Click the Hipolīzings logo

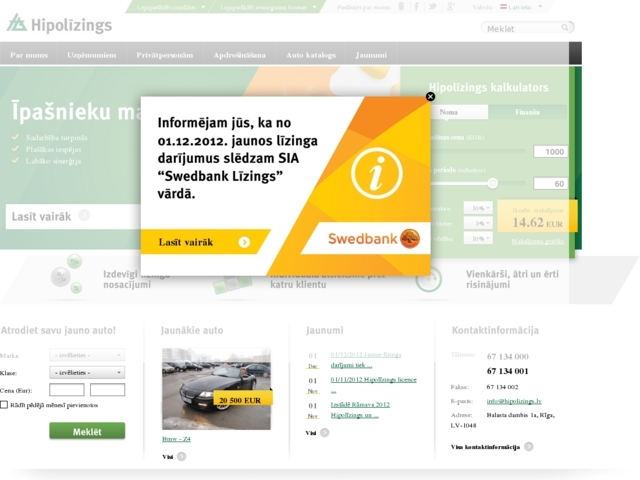click(59, 24)
